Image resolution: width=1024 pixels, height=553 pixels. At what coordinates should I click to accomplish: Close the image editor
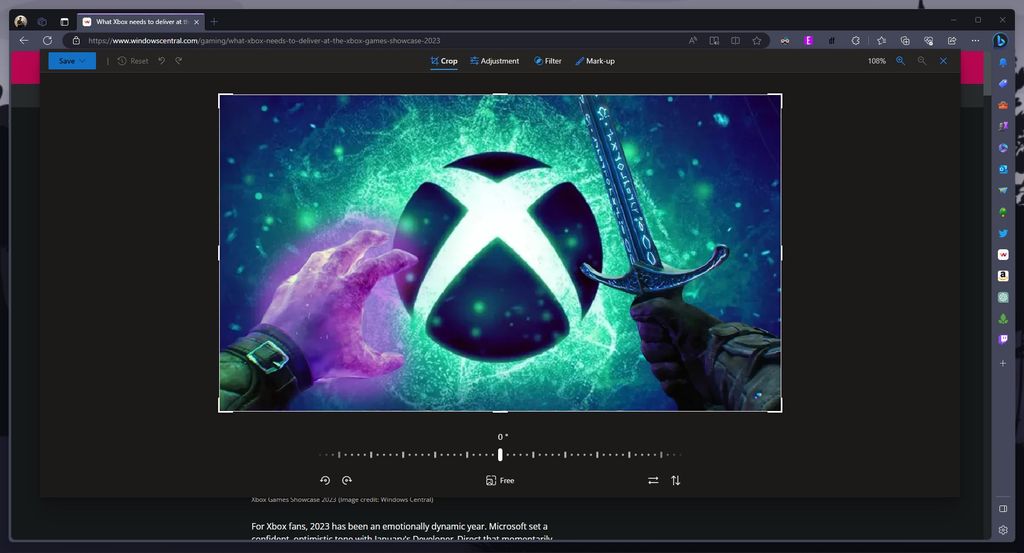click(943, 61)
